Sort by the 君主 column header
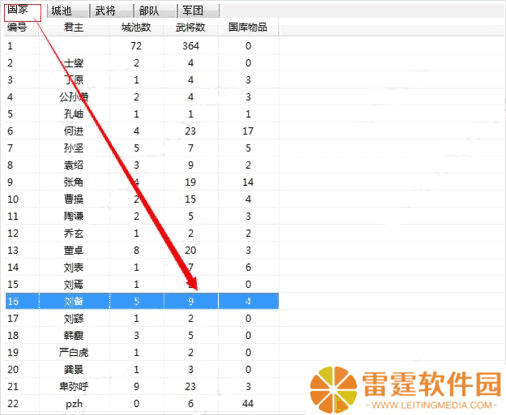 (x=74, y=27)
